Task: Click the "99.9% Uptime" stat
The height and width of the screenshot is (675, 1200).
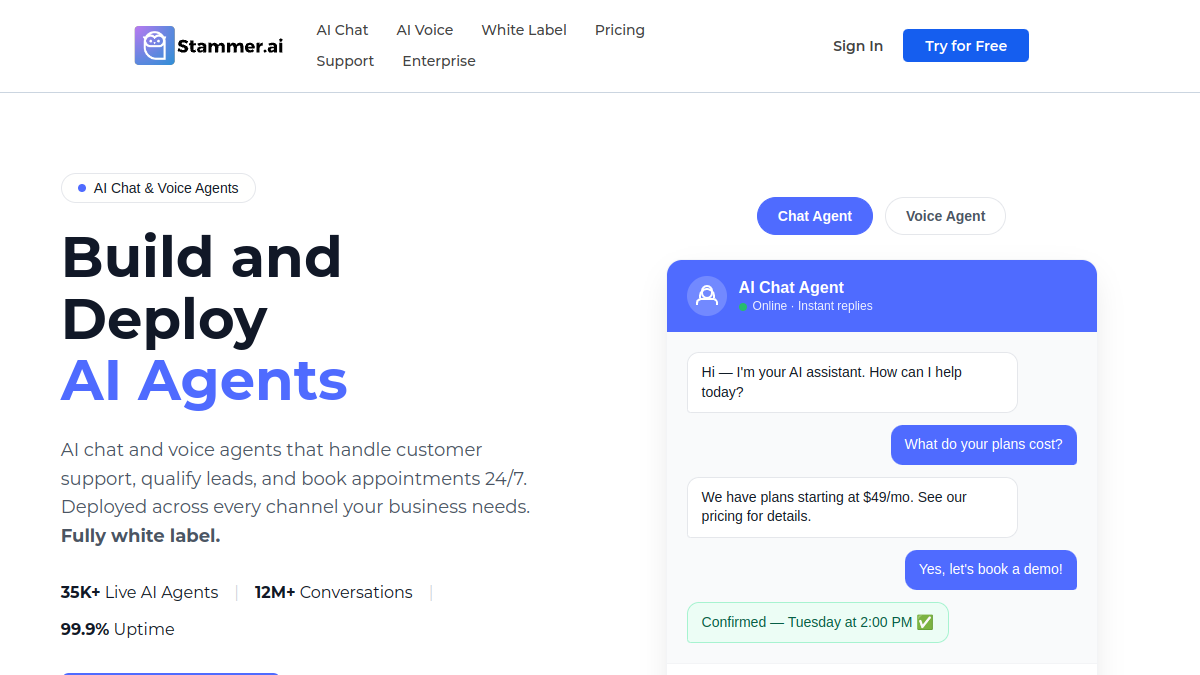Action: point(118,630)
